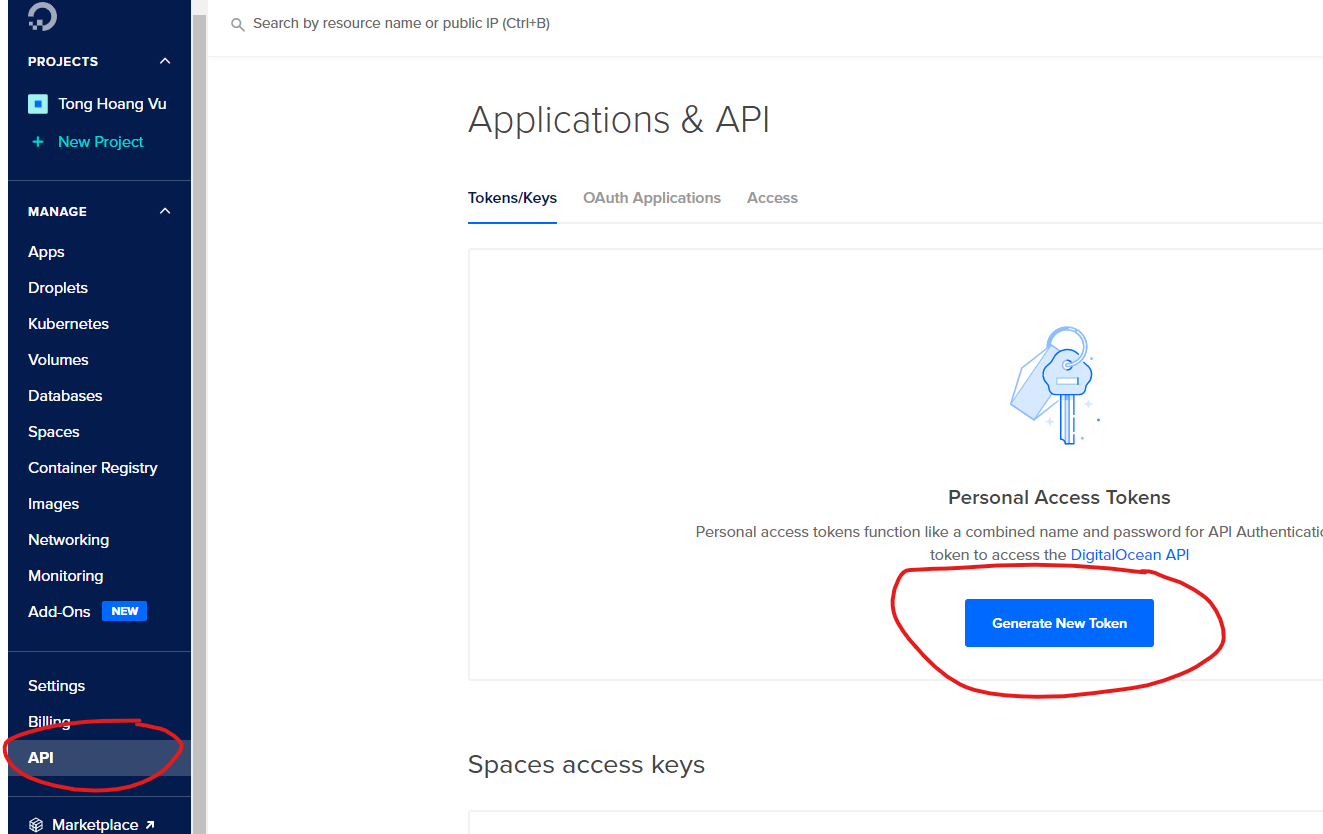Select the Tokens/Keys tab
Screen dimensions: 1323x834
tap(512, 198)
